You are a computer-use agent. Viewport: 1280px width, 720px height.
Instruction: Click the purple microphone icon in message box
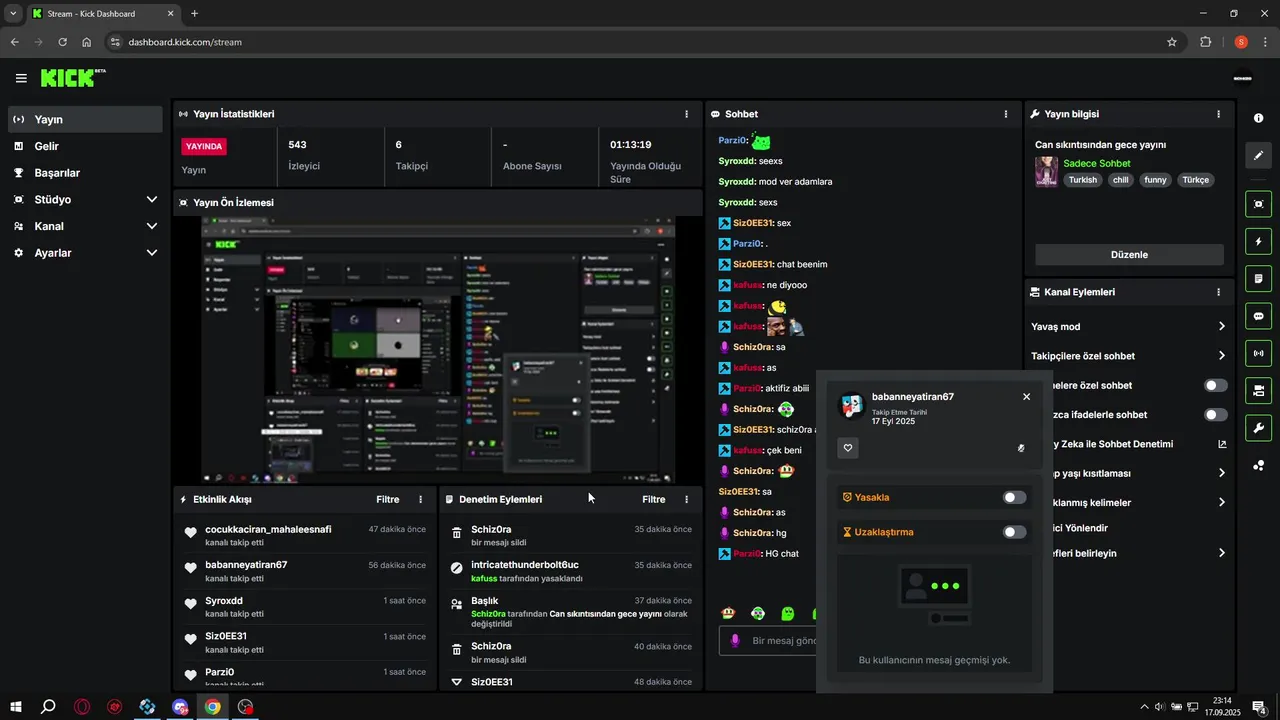click(x=735, y=640)
